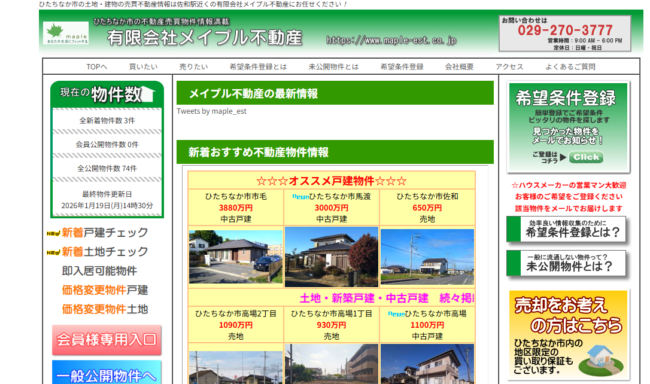Click the maple leaf company logo
The height and width of the screenshot is (384, 650).
[65, 33]
